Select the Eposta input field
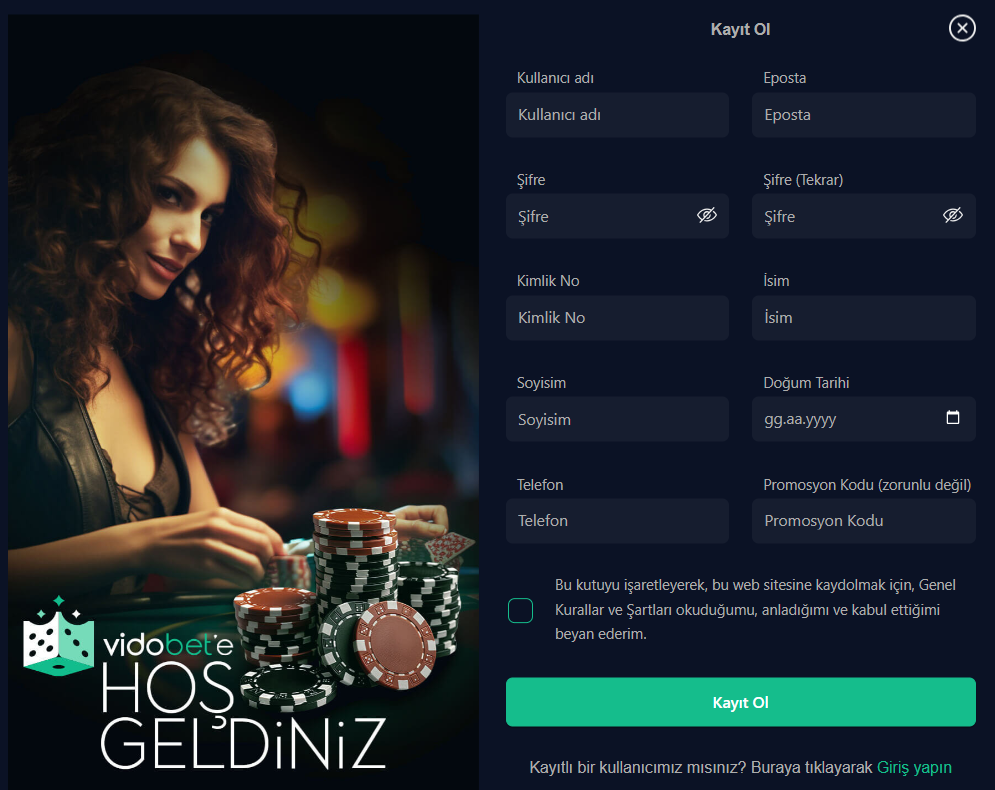The width and height of the screenshot is (995, 790). (864, 115)
